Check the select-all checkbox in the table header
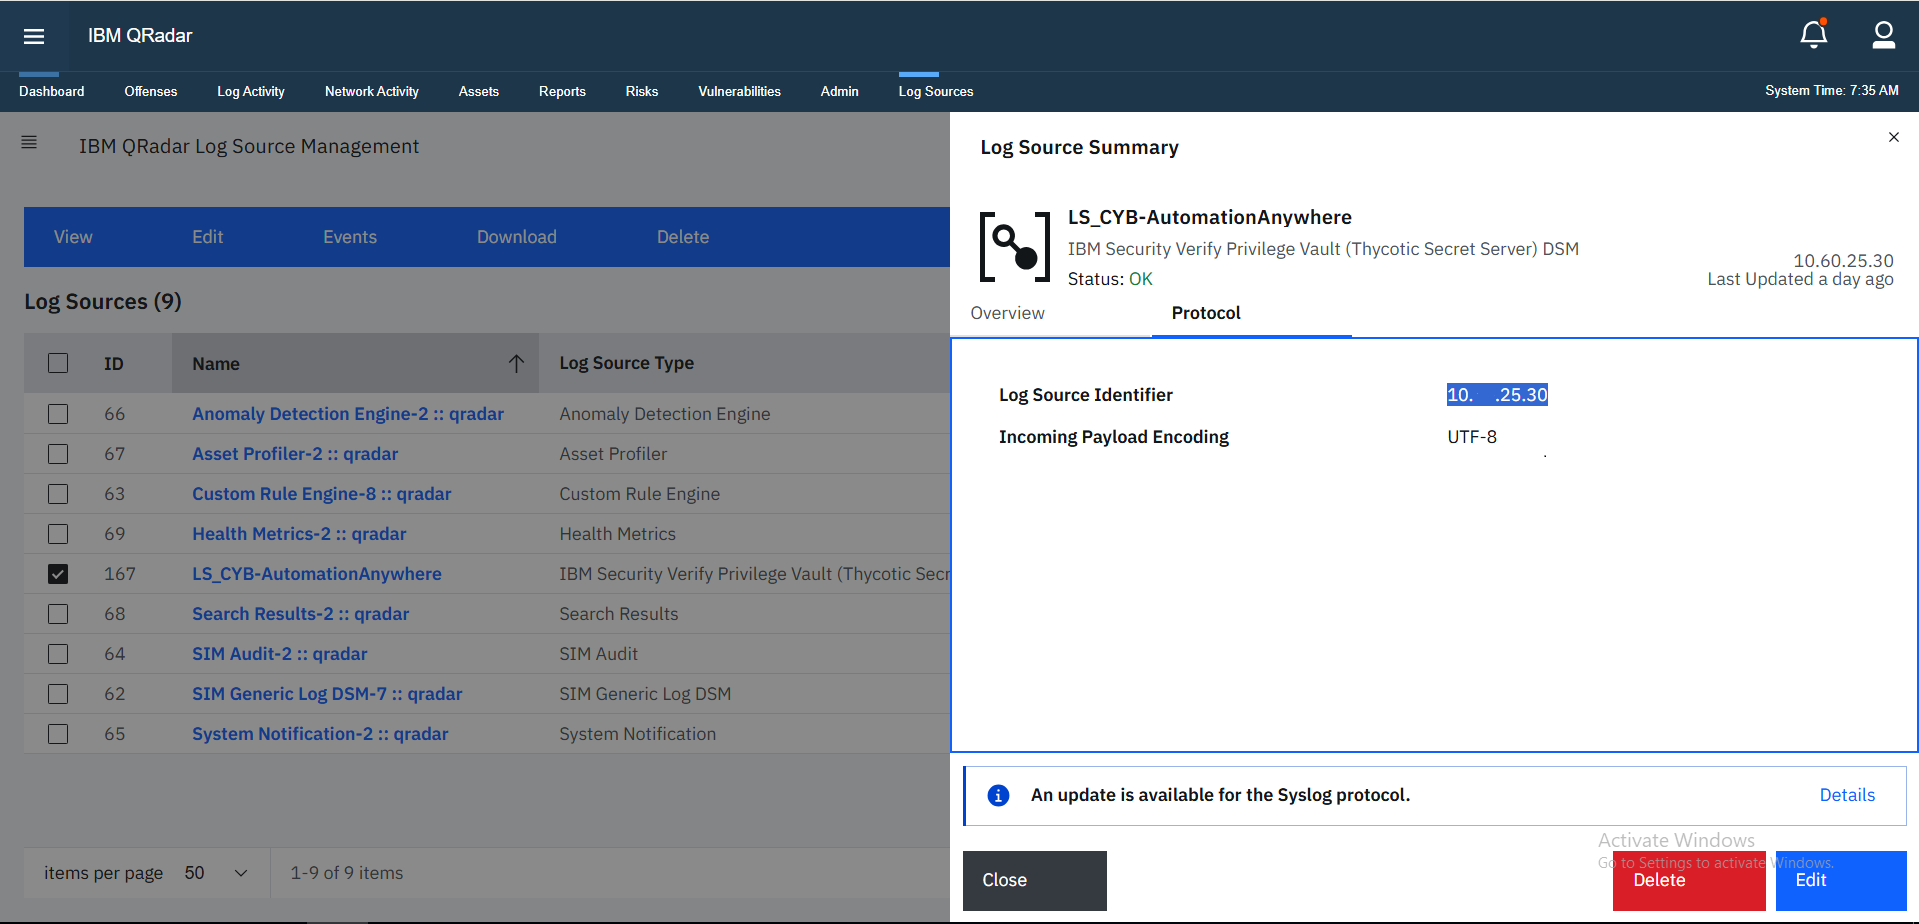Viewport: 1919px width, 924px height. pyautogui.click(x=58, y=363)
